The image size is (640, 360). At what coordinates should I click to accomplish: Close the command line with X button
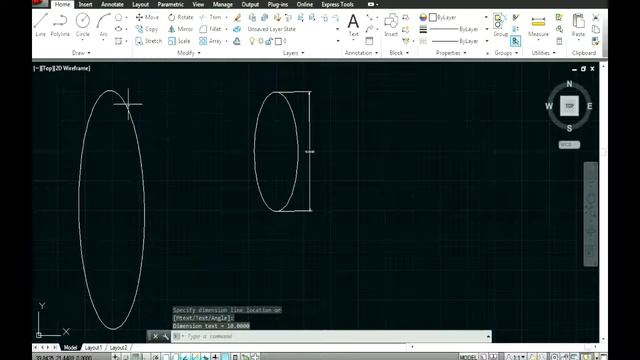click(x=155, y=336)
